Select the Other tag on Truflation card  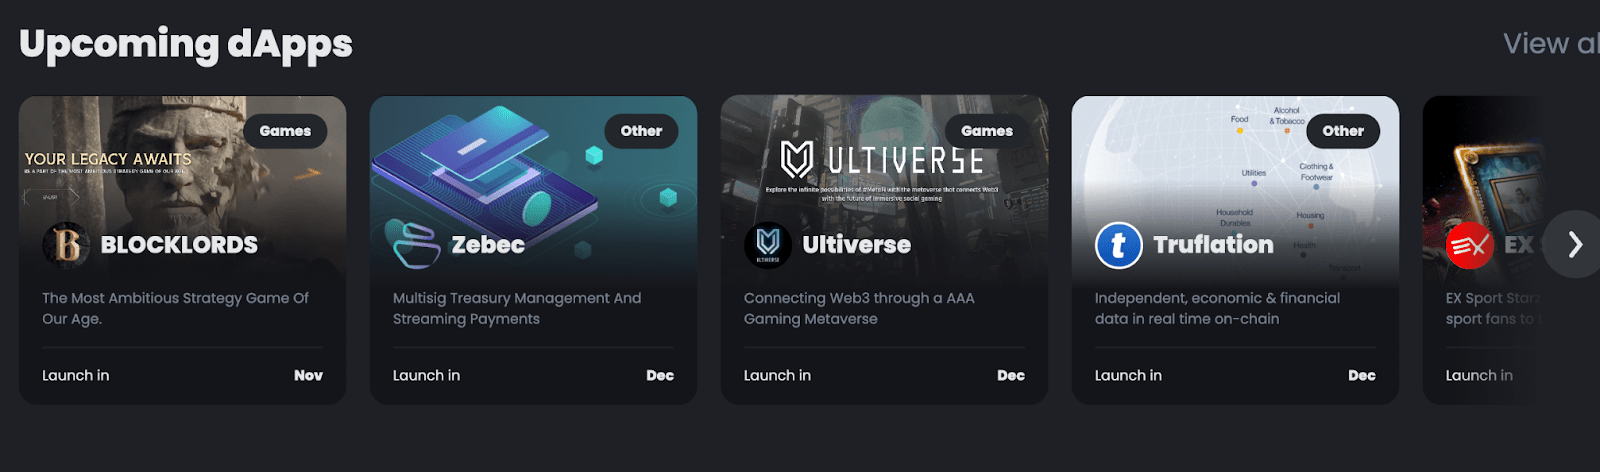pyautogui.click(x=1343, y=131)
